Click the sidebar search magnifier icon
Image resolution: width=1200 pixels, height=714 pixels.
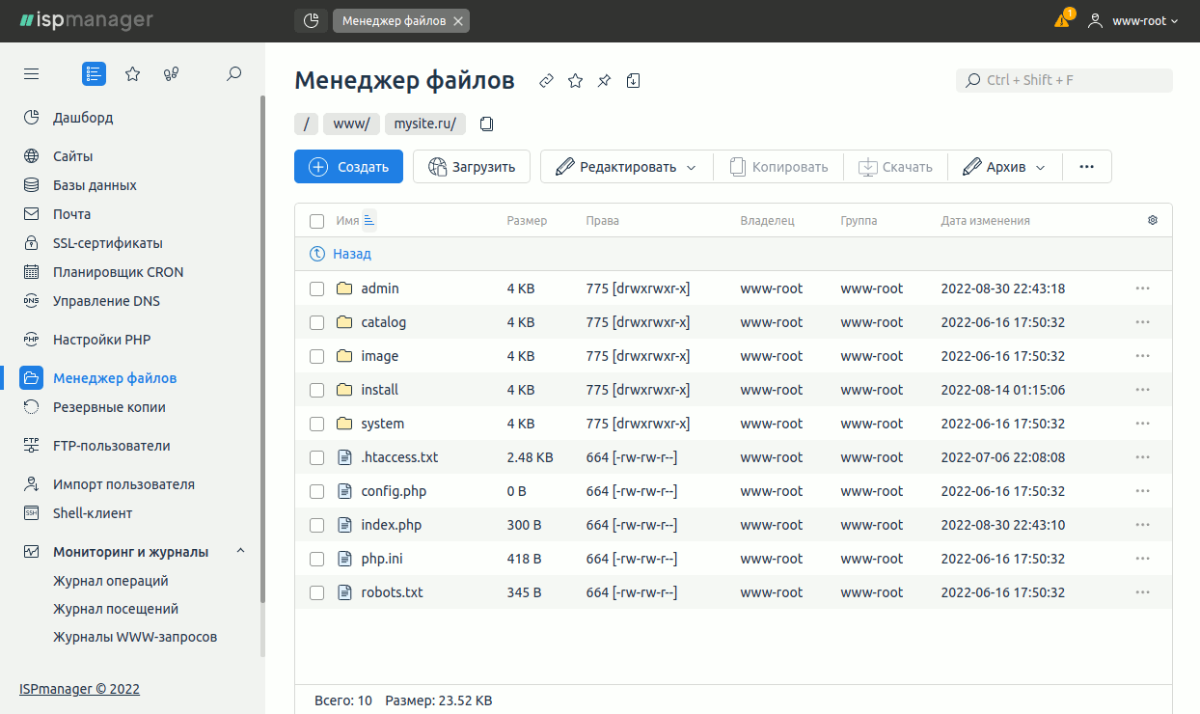click(x=234, y=74)
